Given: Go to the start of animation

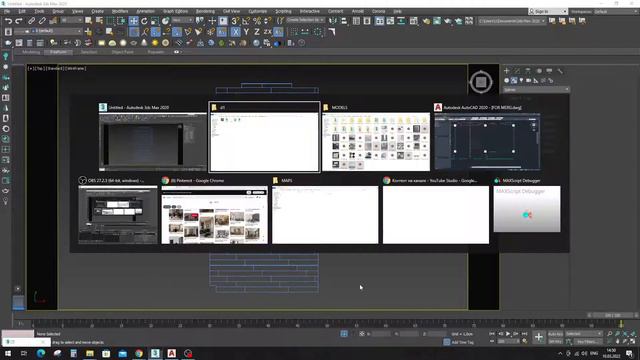Looking at the screenshot, I should pyautogui.click(x=492, y=334).
